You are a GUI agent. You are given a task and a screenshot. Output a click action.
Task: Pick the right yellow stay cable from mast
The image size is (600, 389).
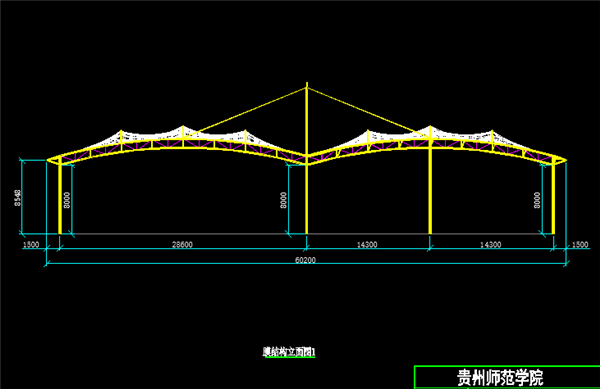(368, 113)
